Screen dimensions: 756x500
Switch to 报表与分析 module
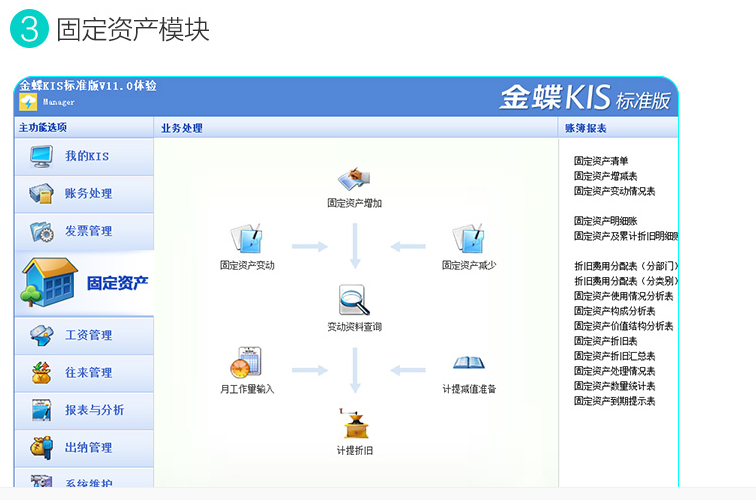pos(85,410)
